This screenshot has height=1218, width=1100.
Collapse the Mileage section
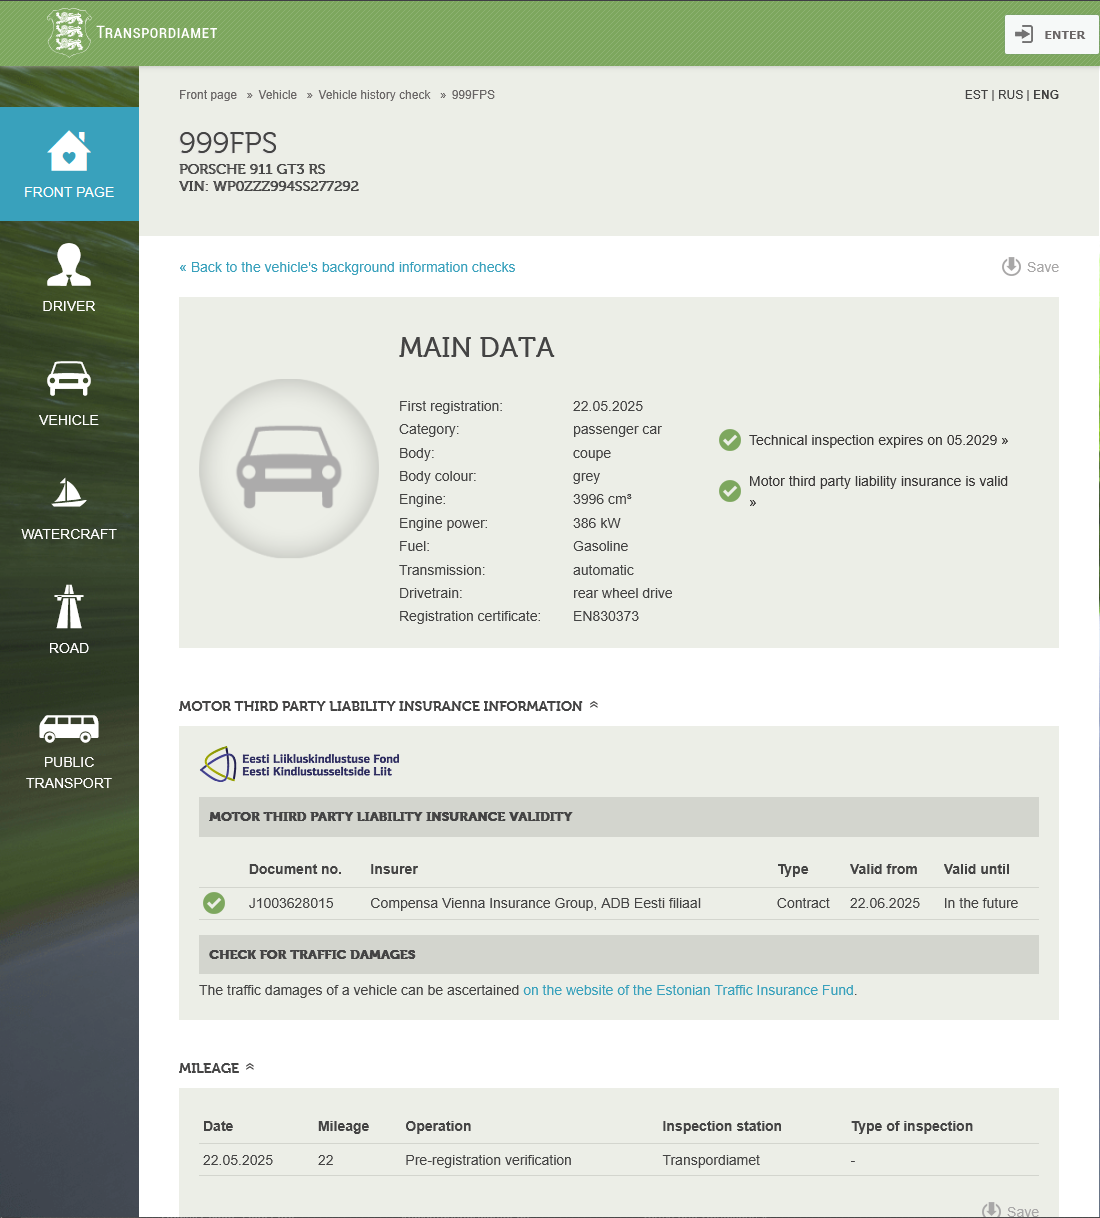250,1067
